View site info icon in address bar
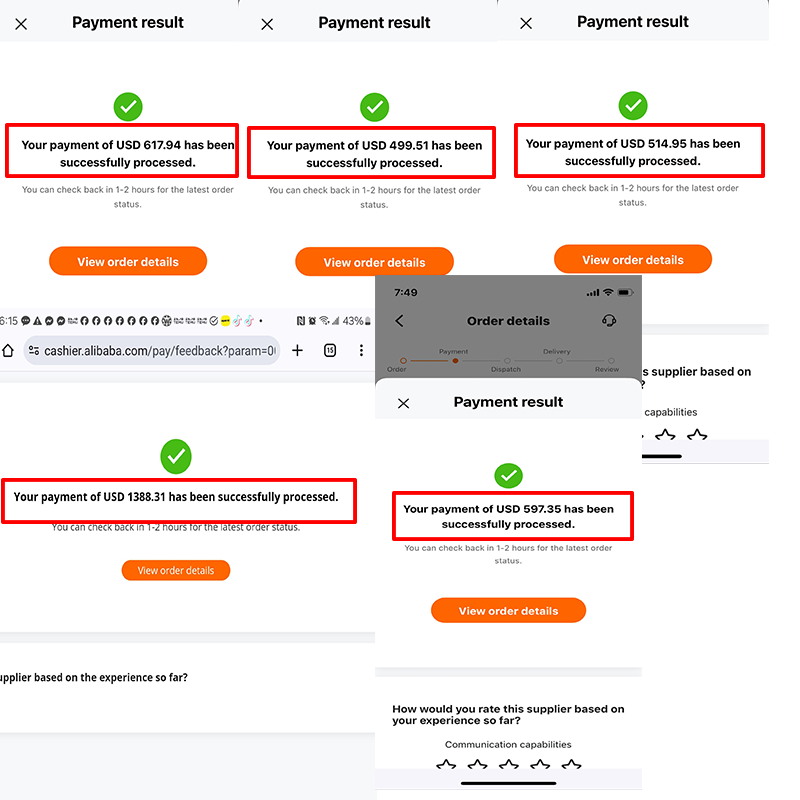800x800 pixels. pos(34,351)
